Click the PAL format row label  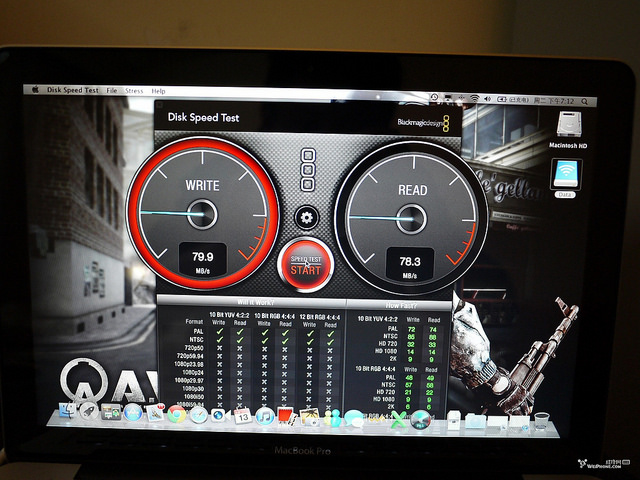198,331
